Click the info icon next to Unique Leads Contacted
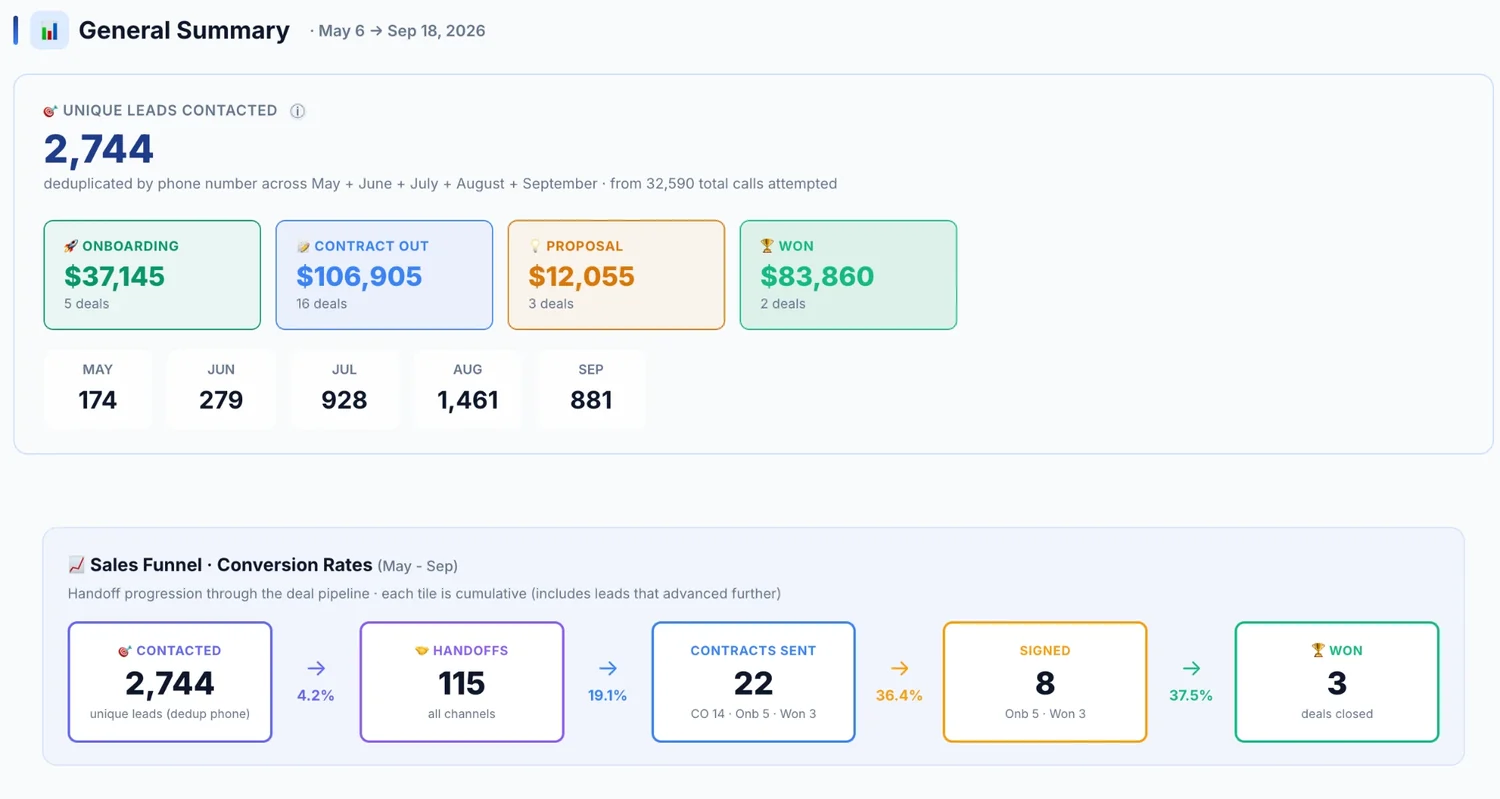The width and height of the screenshot is (1500, 799). coord(297,111)
